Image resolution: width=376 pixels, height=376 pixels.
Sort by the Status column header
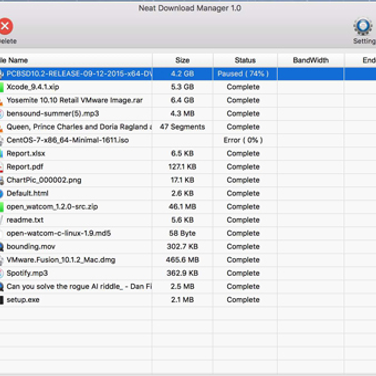pyautogui.click(x=245, y=60)
